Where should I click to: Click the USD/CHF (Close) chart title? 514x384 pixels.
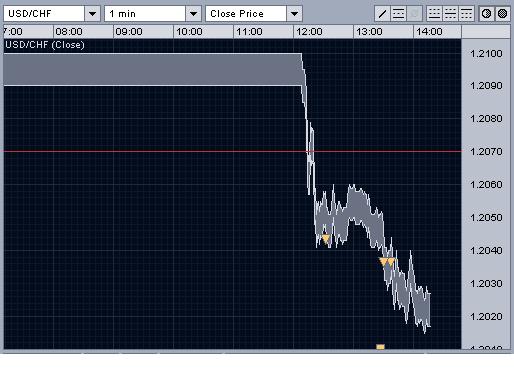point(45,45)
